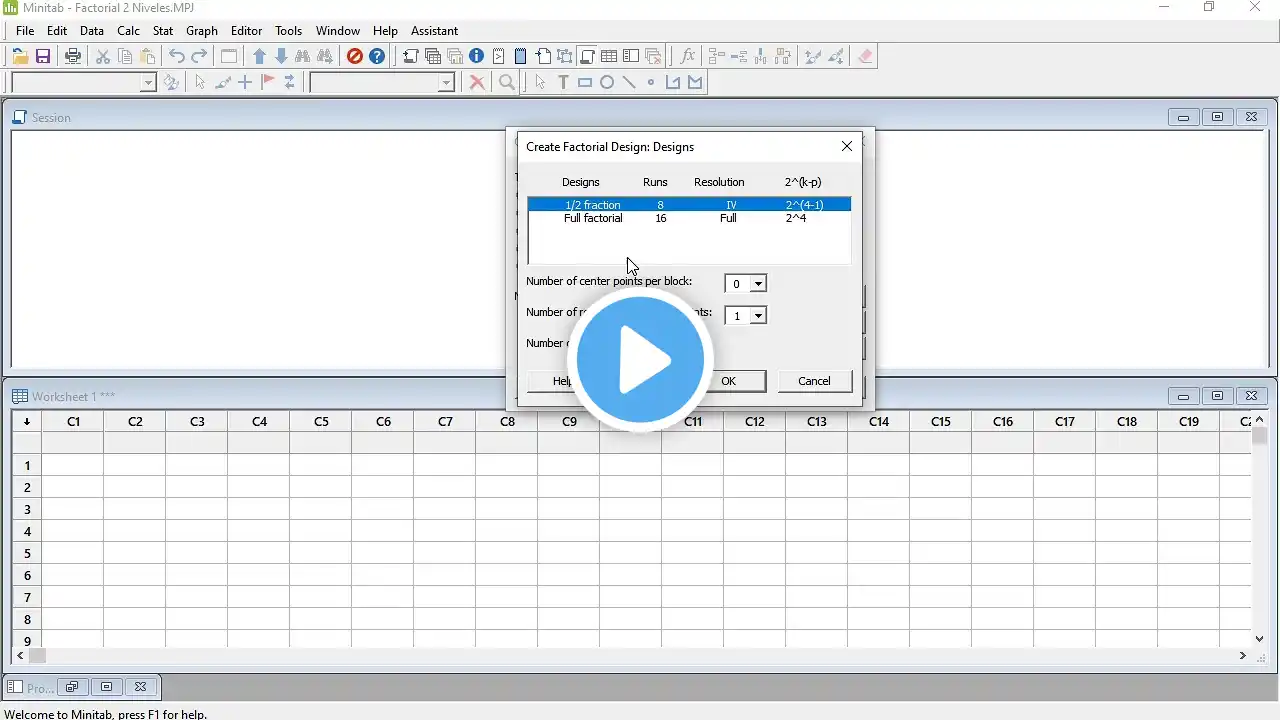Screen dimensions: 1280x720
Task: Open the Graph menu
Action: (x=202, y=31)
